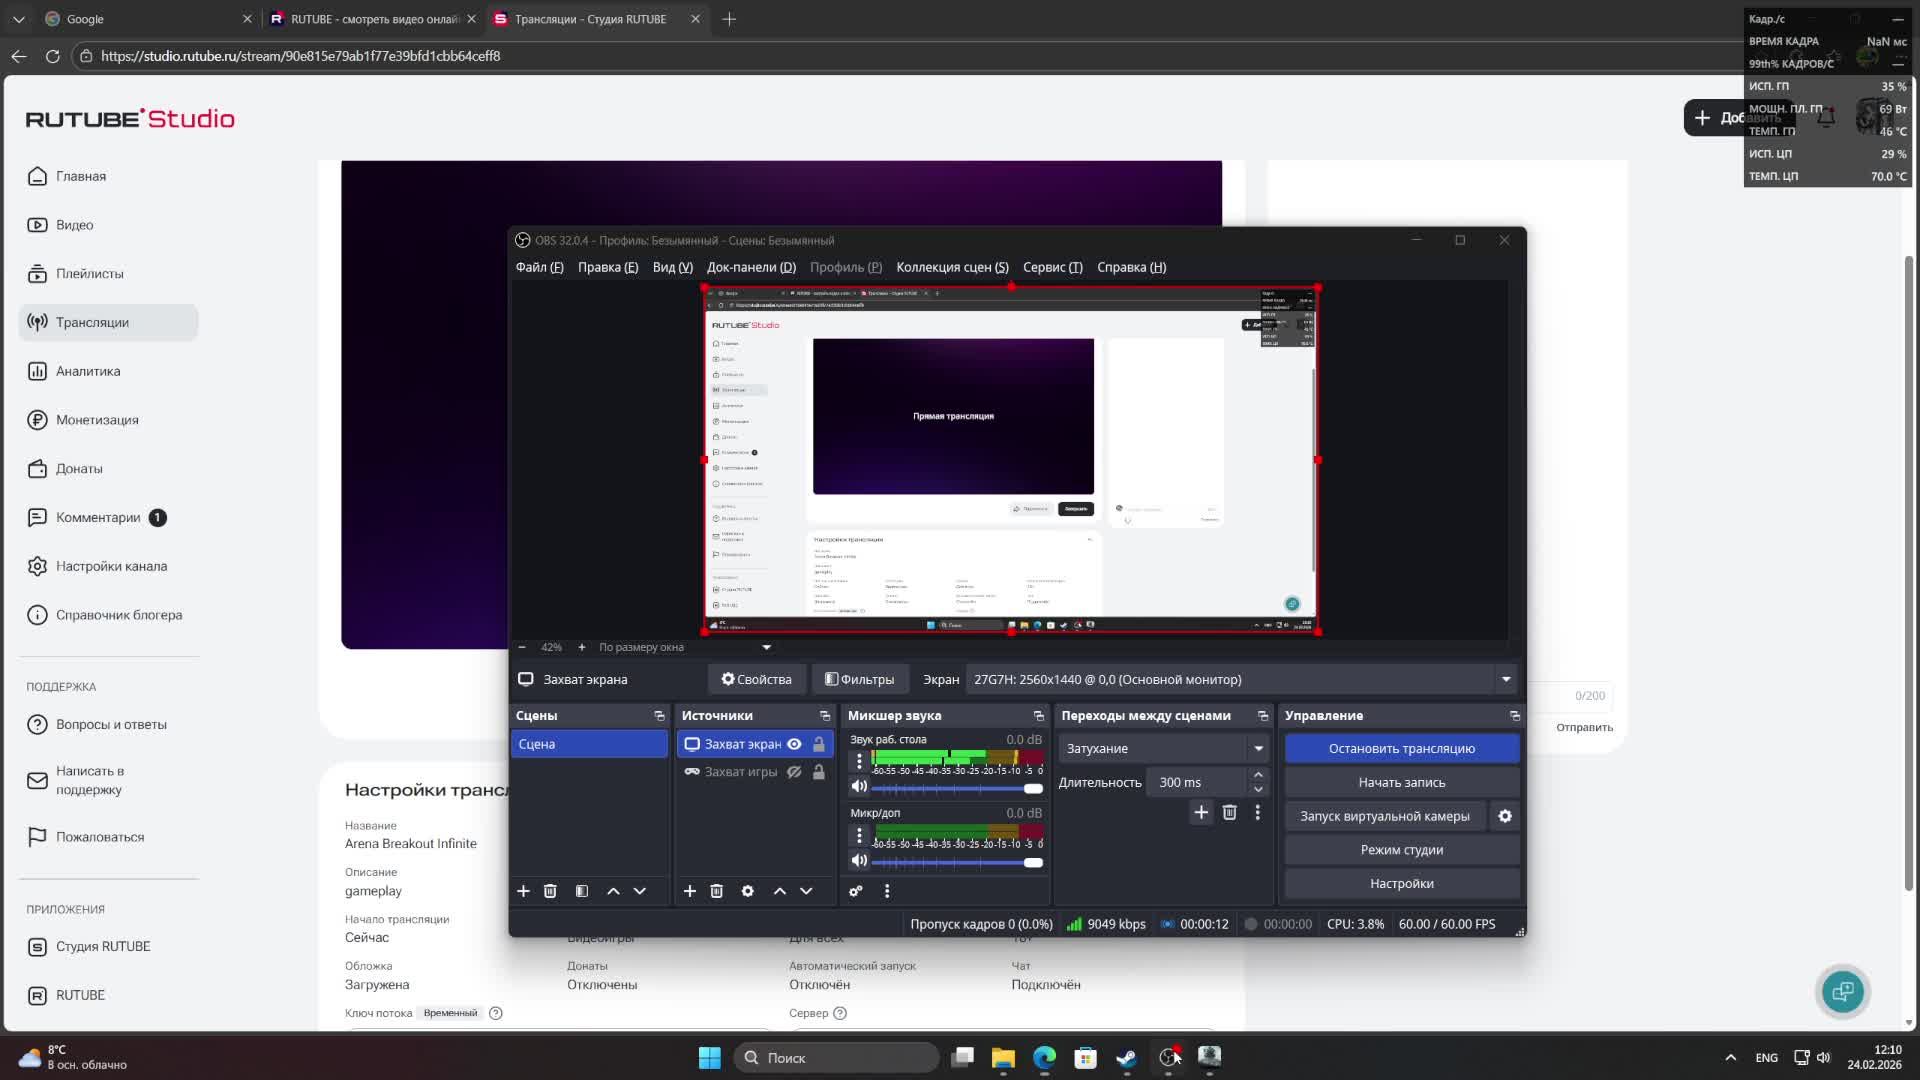
Task: Mute Звук раб. стола speaker icon
Action: pyautogui.click(x=858, y=787)
